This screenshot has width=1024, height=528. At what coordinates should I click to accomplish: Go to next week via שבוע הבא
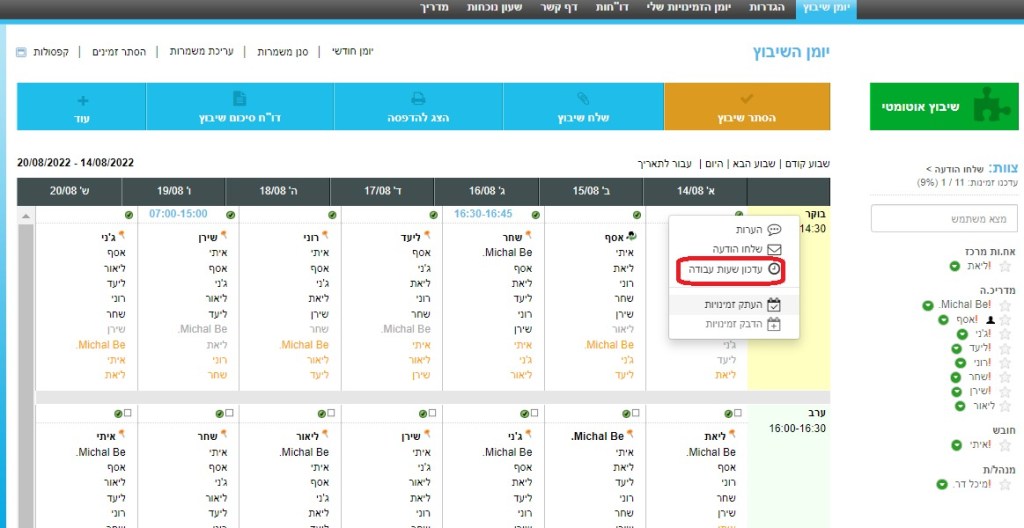(x=752, y=163)
